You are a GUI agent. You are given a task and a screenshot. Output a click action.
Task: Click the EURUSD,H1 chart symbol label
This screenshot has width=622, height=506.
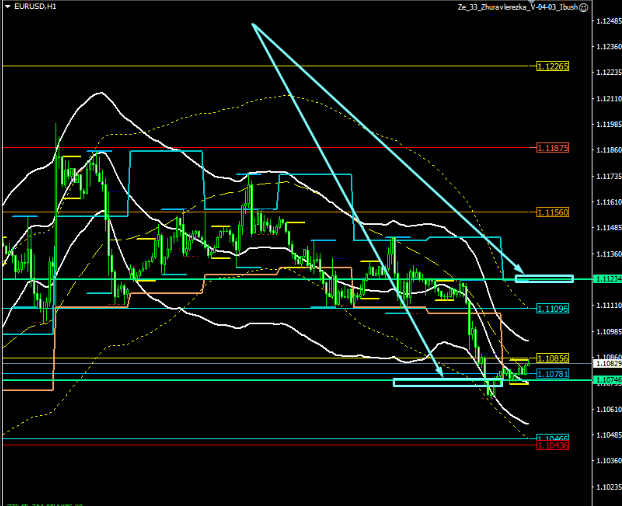[35, 8]
